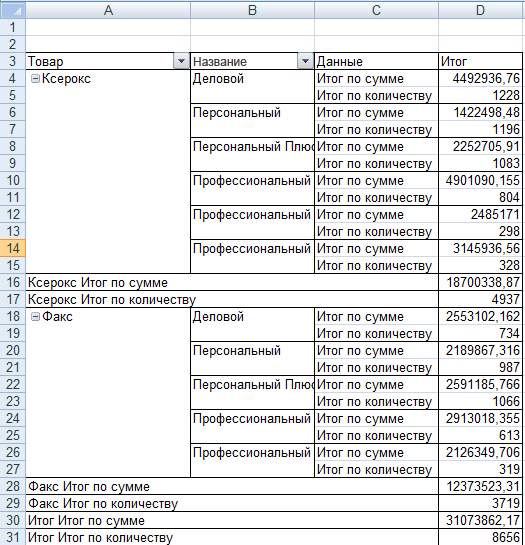Select grand total 31073862,17
Screen dimensions: 525x545
[480, 520]
